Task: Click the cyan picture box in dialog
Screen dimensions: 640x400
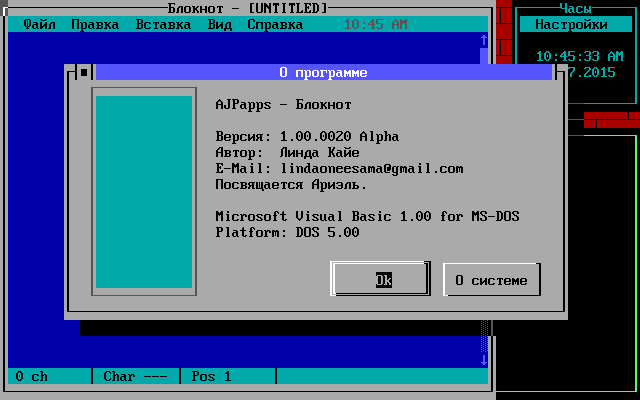Action: pyautogui.click(x=144, y=192)
